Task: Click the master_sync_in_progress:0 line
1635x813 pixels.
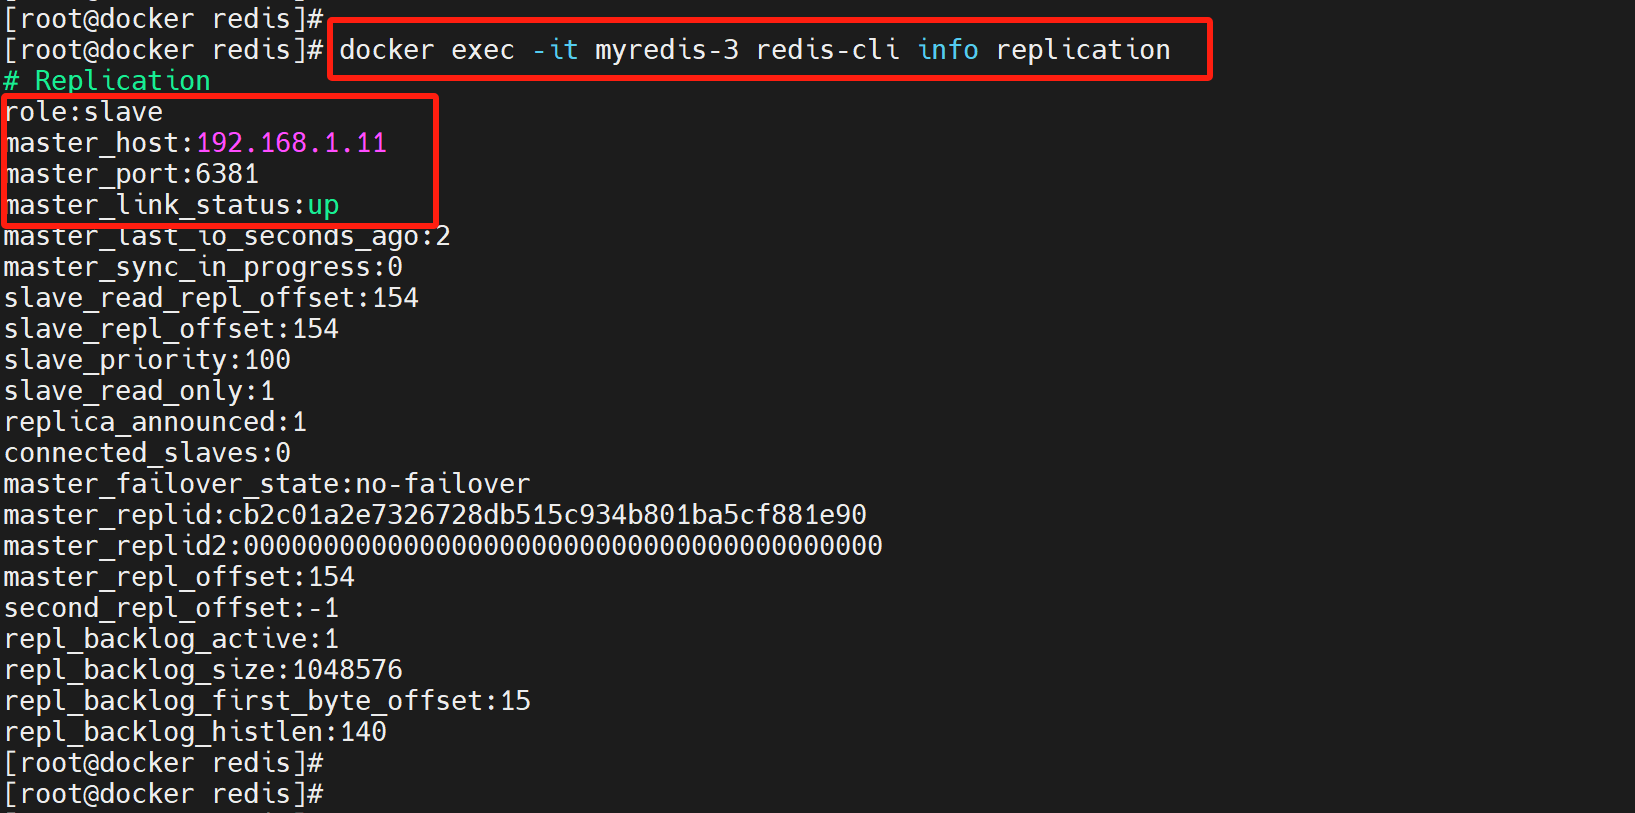Action: (203, 267)
